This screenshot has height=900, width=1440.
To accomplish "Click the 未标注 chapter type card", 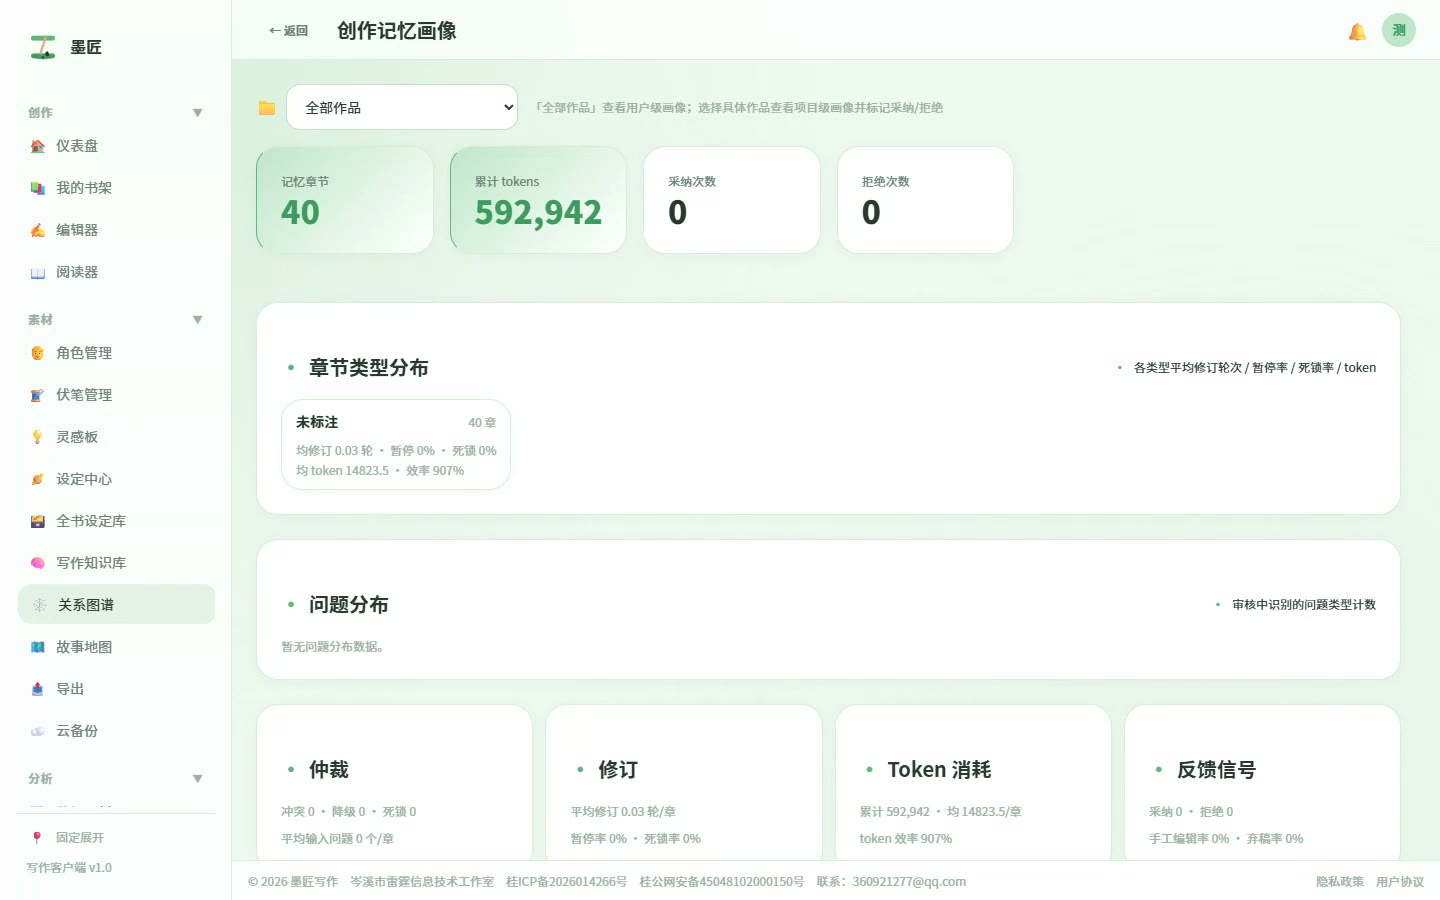I will coord(396,445).
